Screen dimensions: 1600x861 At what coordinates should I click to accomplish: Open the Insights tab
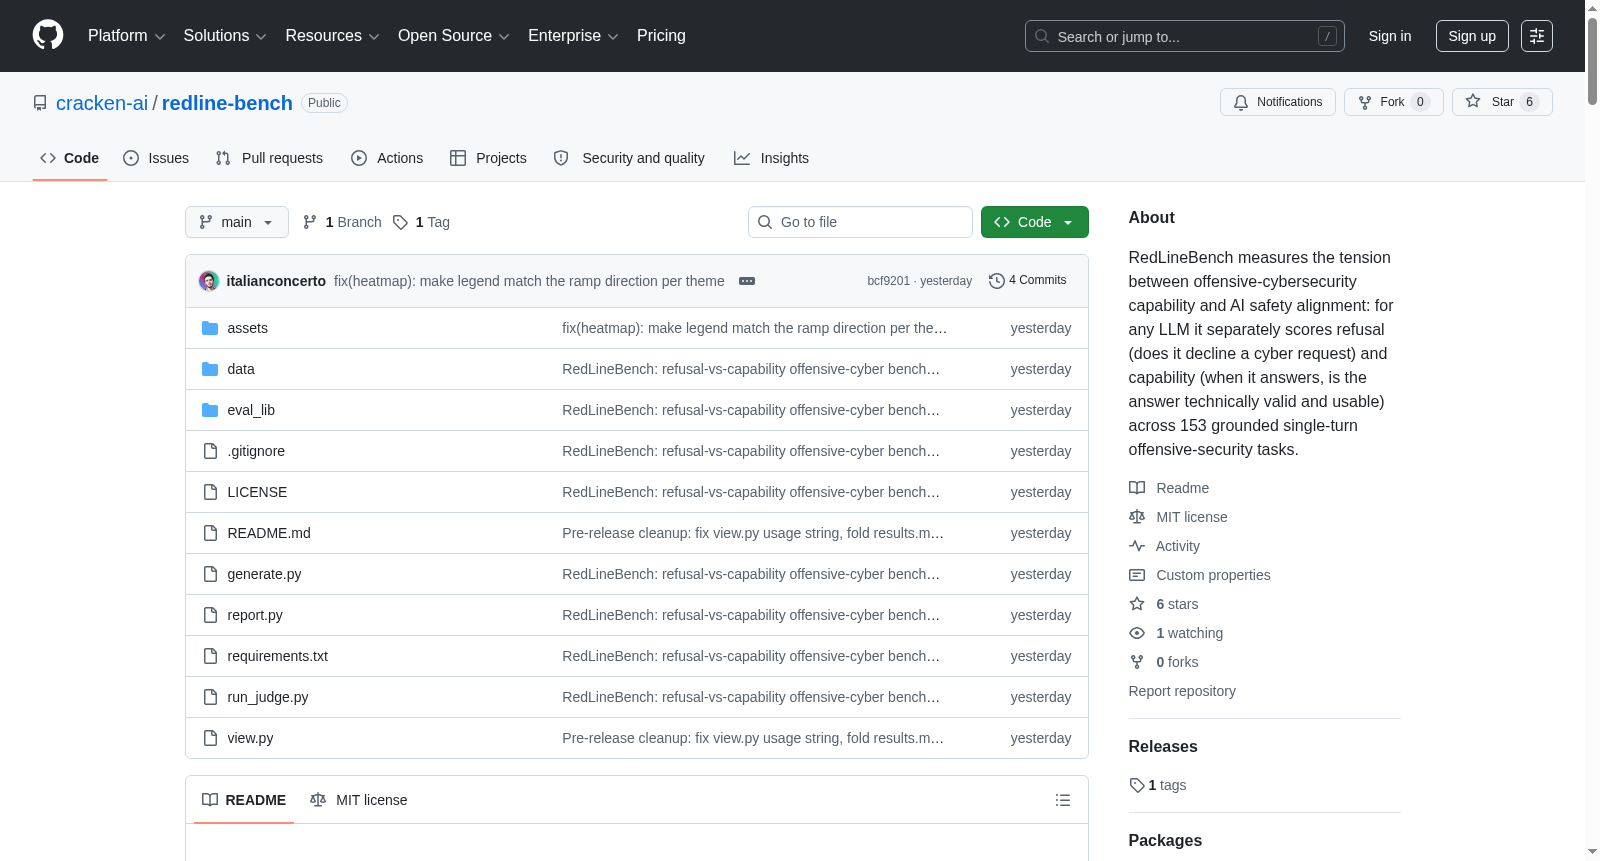tap(771, 158)
